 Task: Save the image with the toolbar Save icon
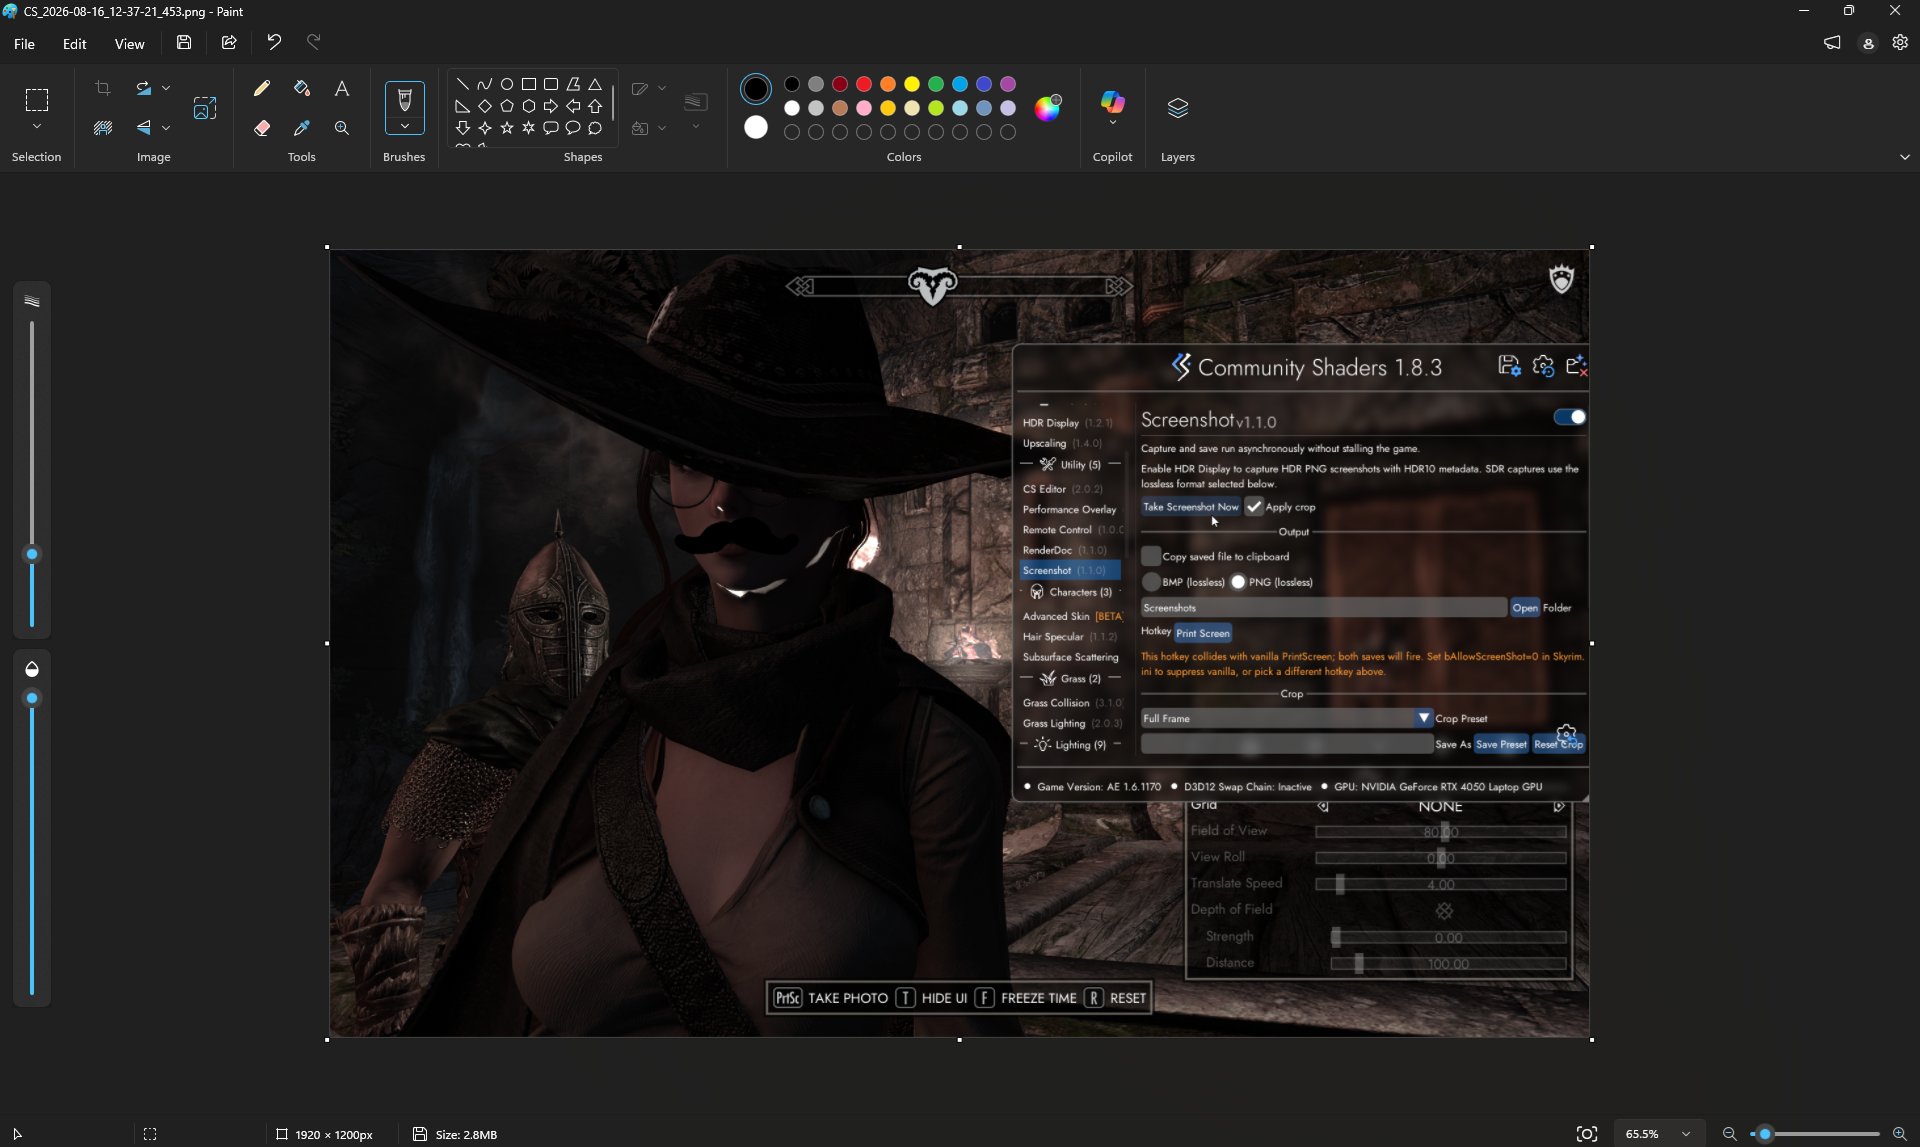coord(184,42)
